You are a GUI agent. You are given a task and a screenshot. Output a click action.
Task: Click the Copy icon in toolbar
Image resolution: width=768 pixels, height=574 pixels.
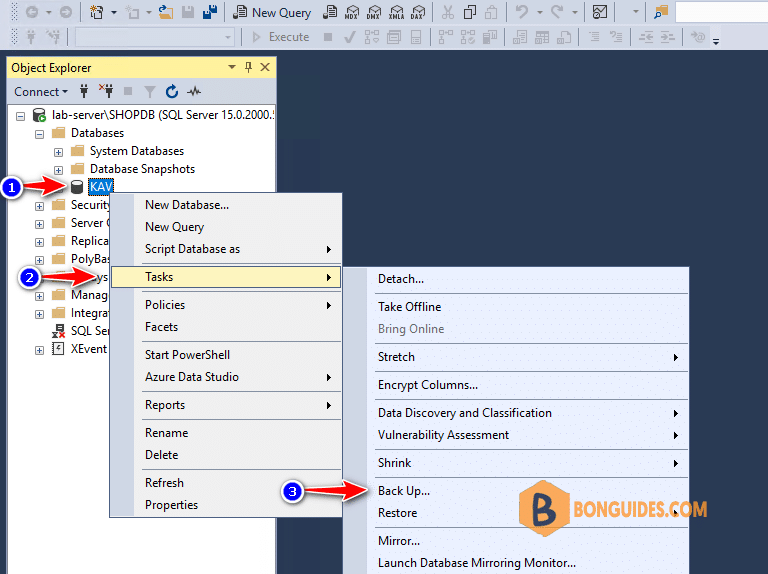point(470,12)
